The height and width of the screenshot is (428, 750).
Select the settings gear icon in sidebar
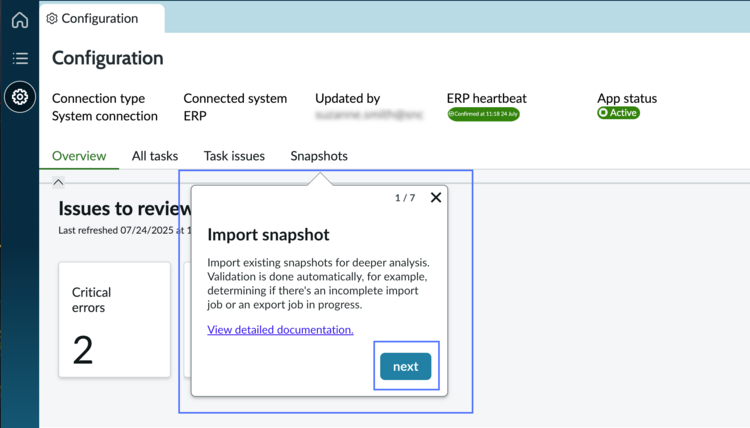tap(20, 97)
